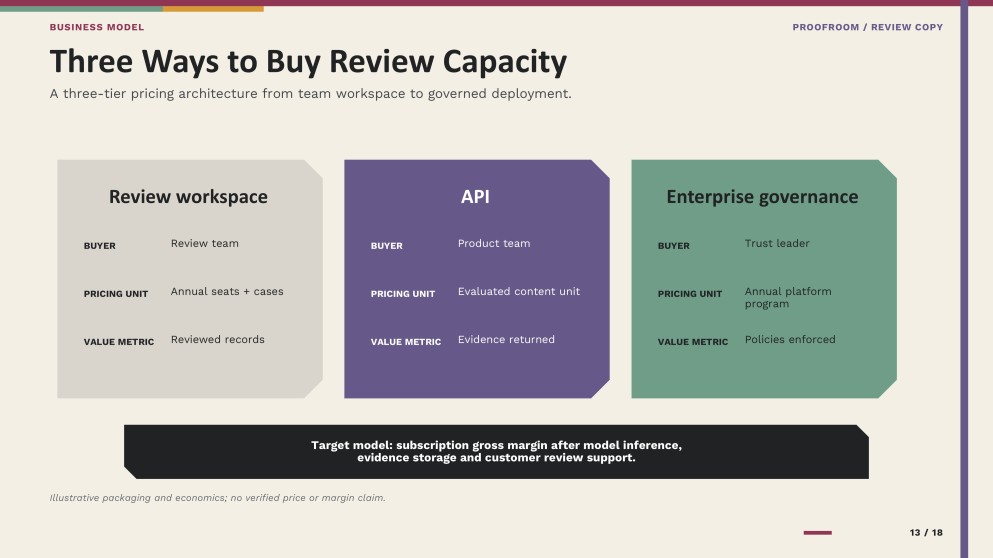Screen dimensions: 993x558
Task: Select the Enterprise governance card heading
Action: click(762, 196)
